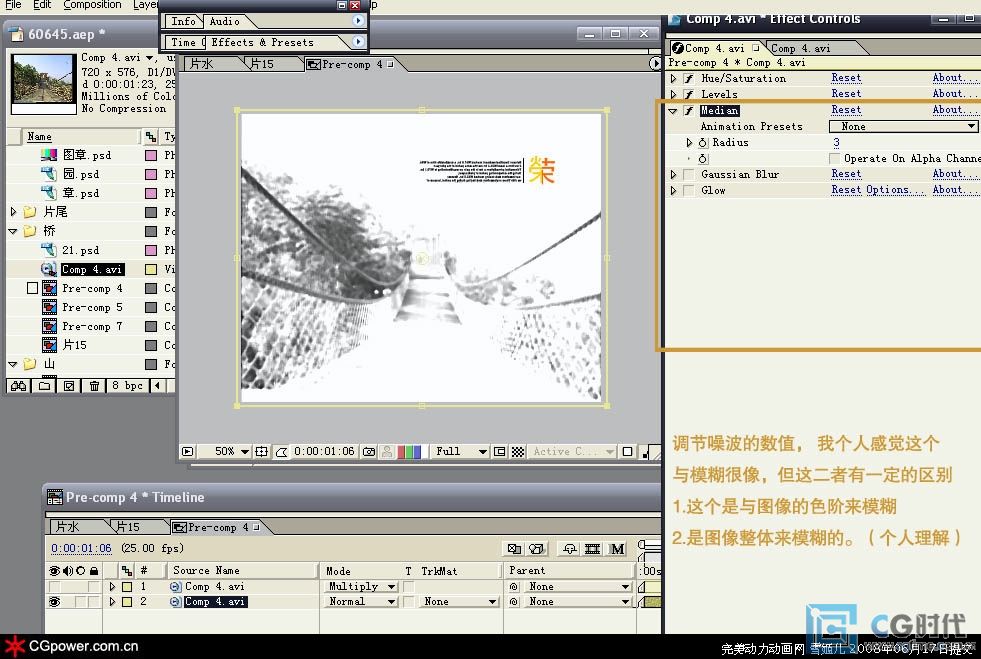Screen dimensions: 981x659
Task: Toggle the draft 3D icon in Timeline
Action: pos(536,549)
